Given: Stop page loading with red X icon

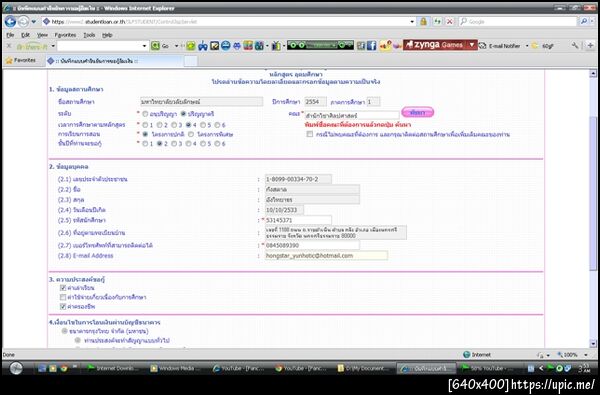Looking at the screenshot, I should (x=450, y=22).
